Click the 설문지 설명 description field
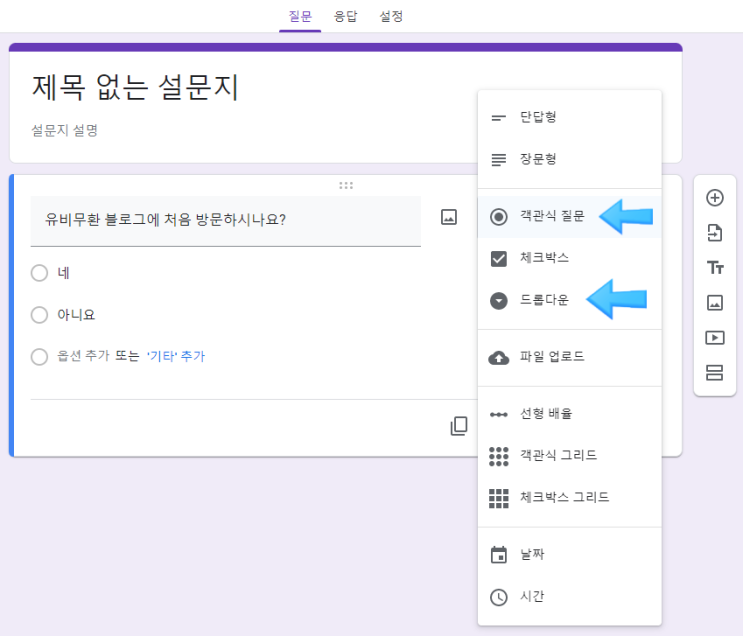743x636 pixels. [64, 130]
